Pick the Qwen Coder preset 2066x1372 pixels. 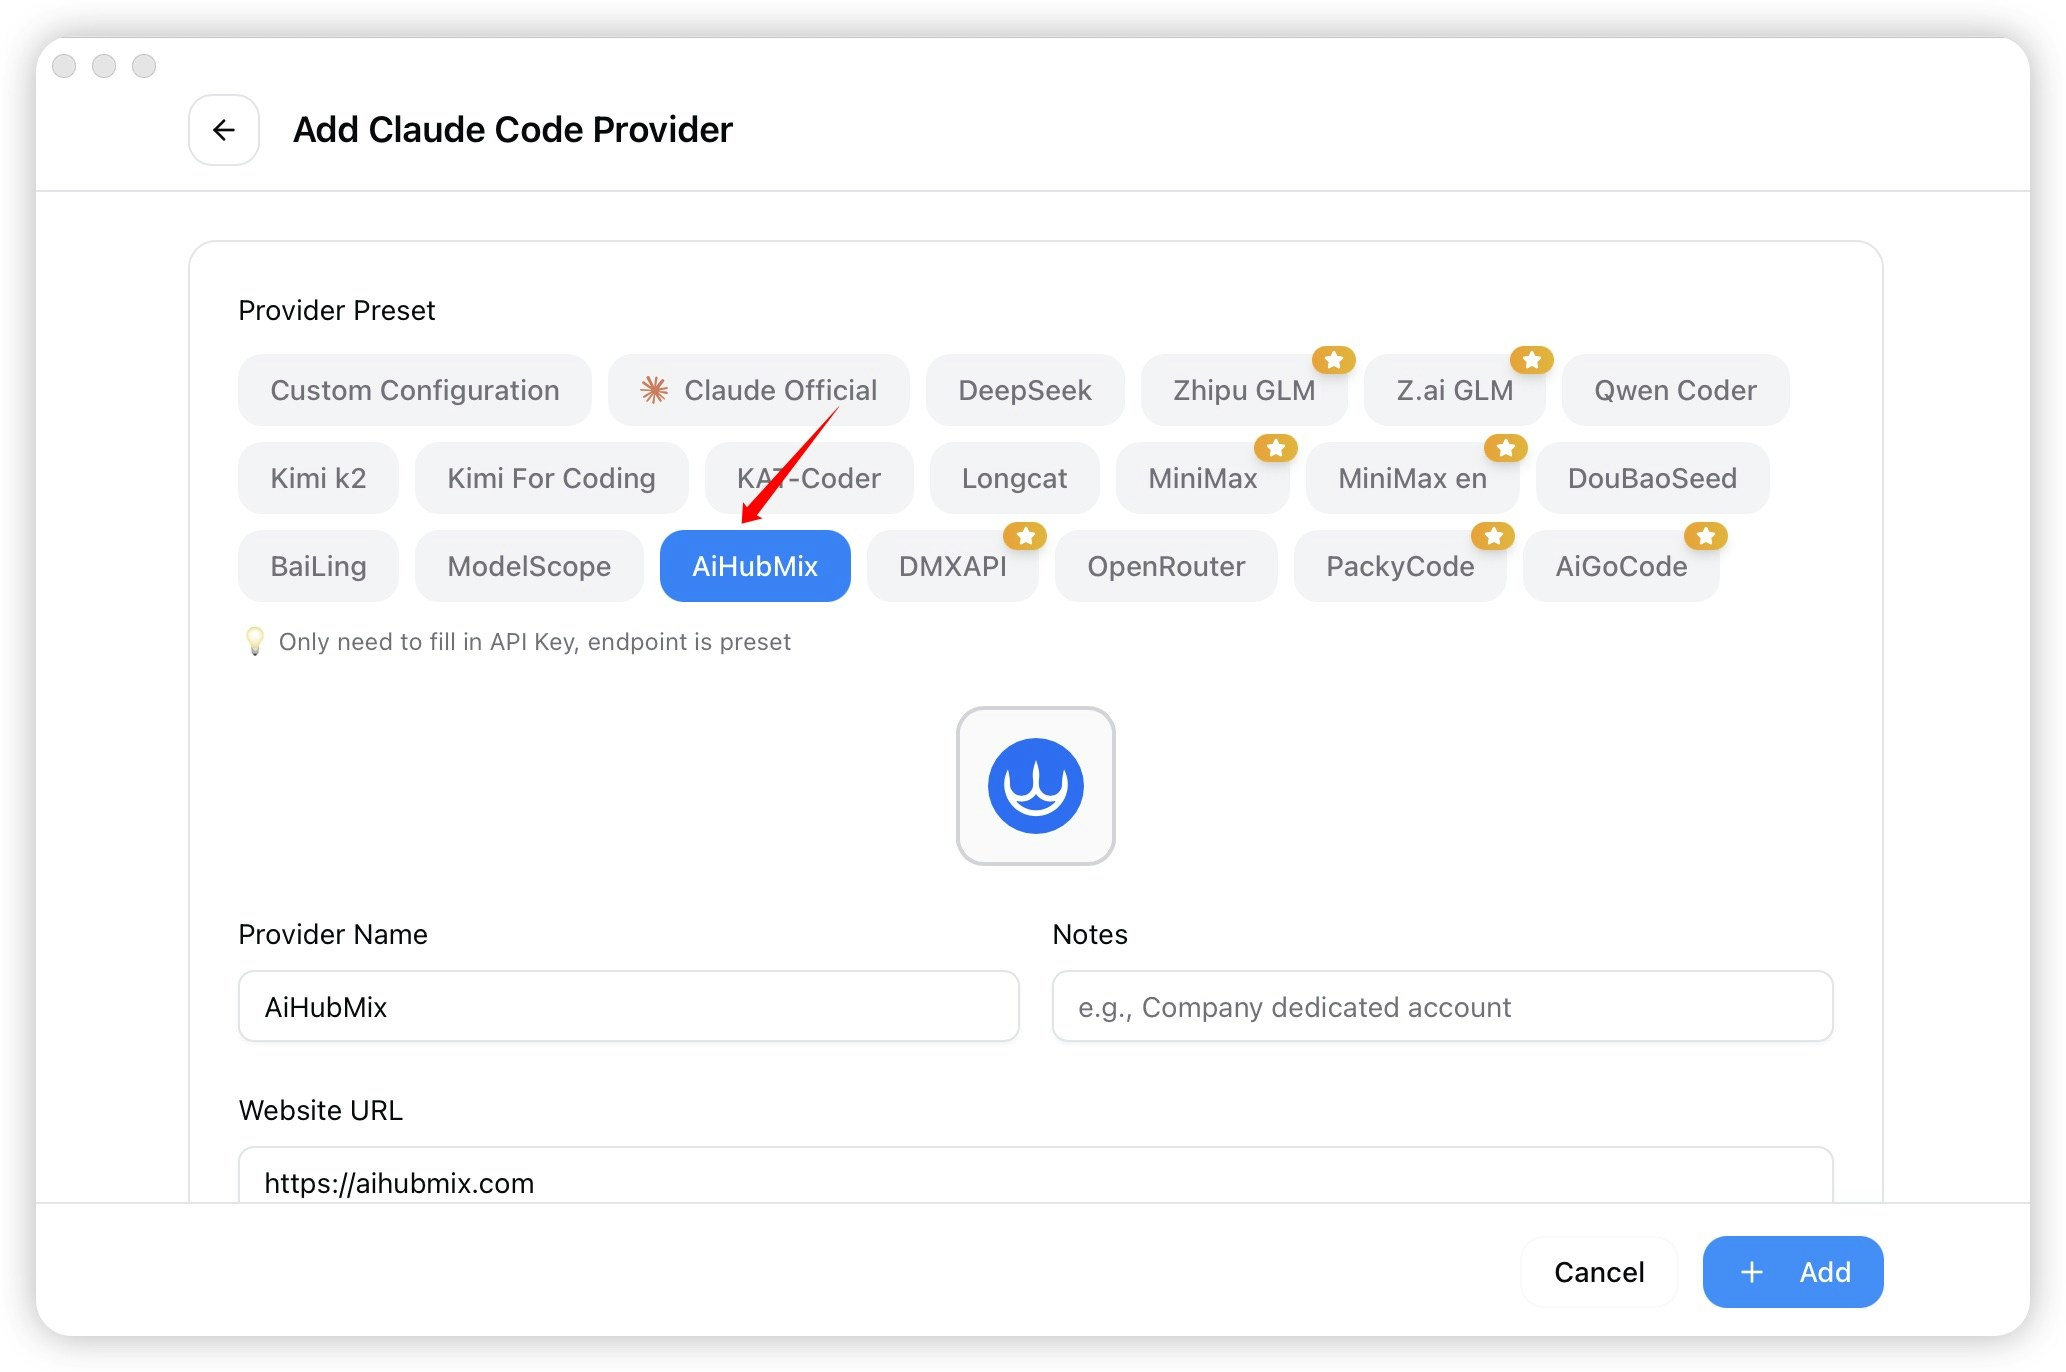[1675, 390]
